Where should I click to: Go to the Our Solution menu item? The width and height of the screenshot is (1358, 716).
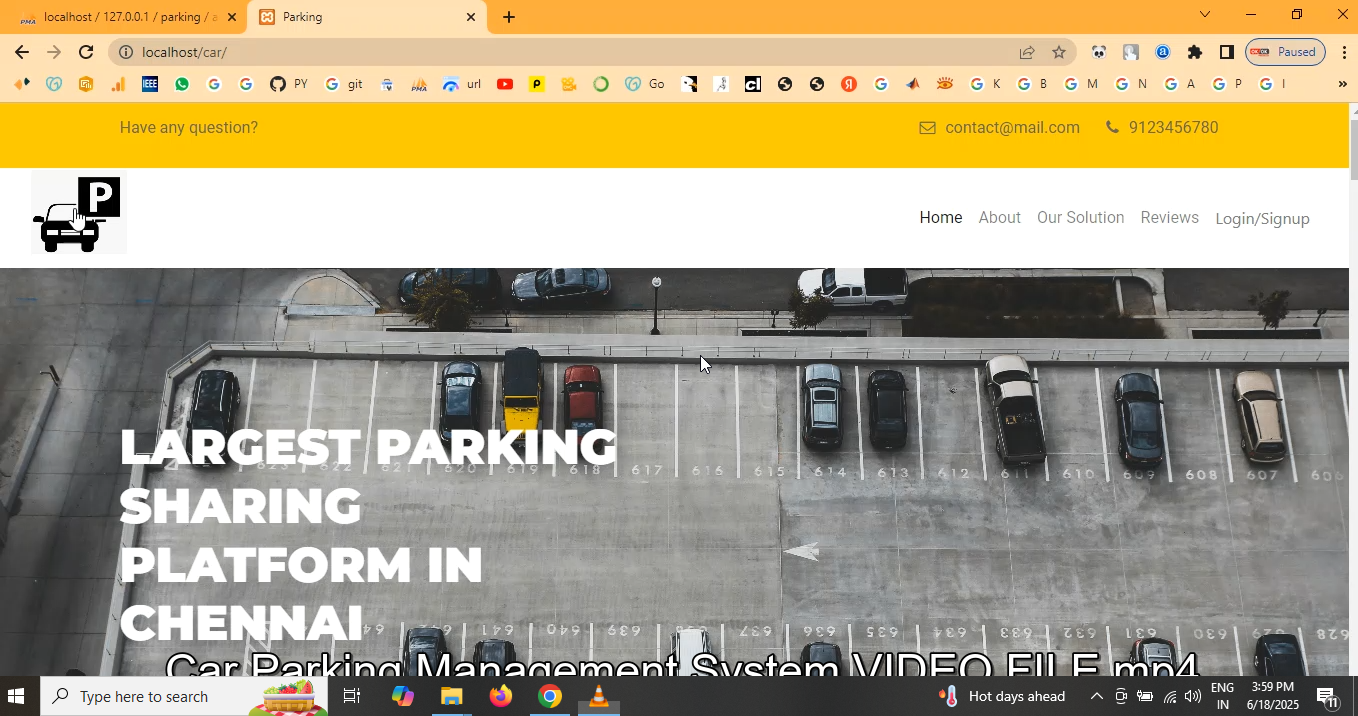coord(1080,218)
